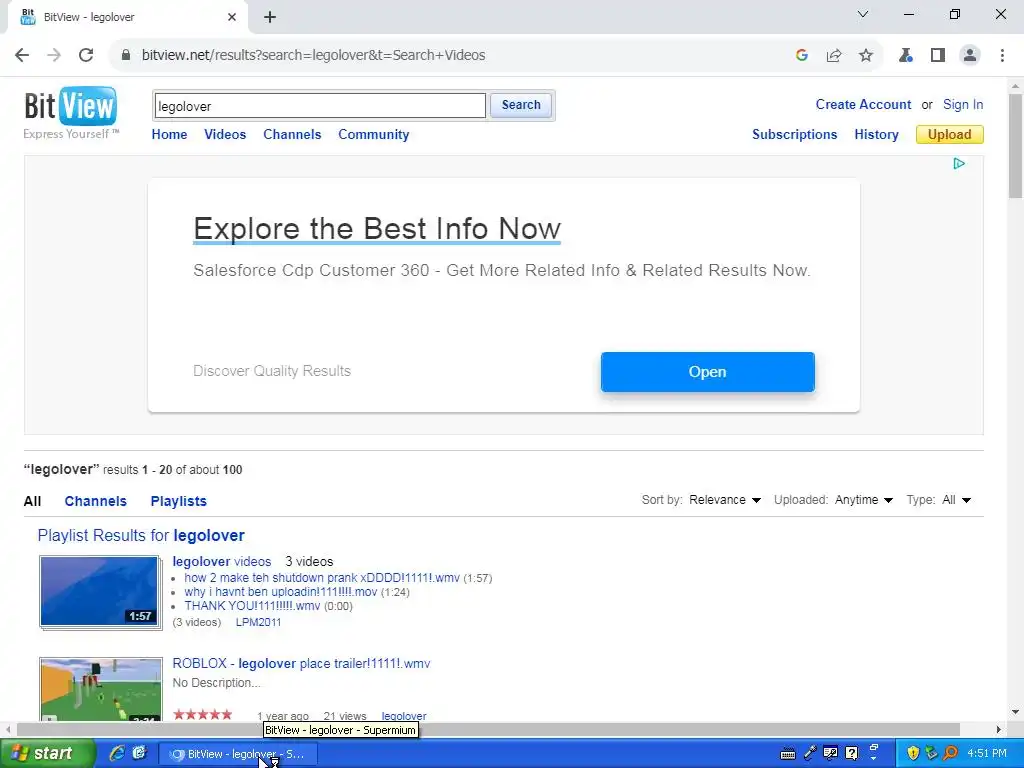Share this page via share icon

coord(834,56)
